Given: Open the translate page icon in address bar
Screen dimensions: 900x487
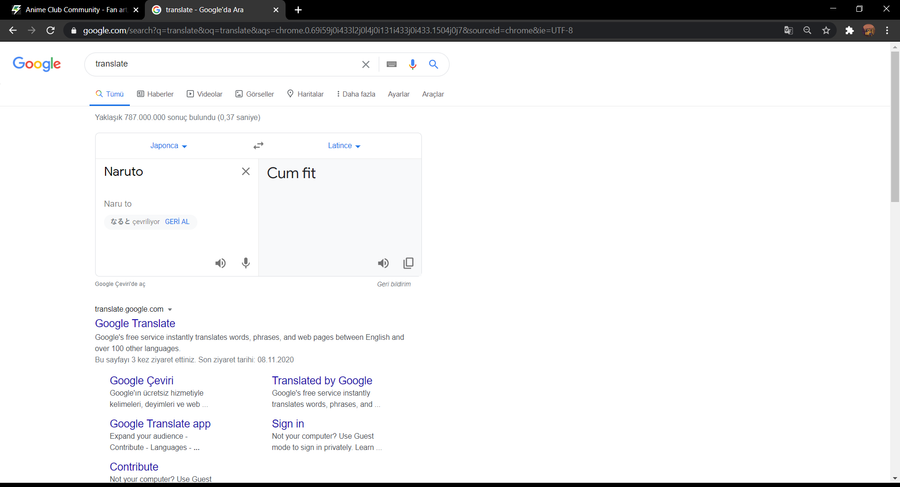Looking at the screenshot, I should tap(788, 30).
